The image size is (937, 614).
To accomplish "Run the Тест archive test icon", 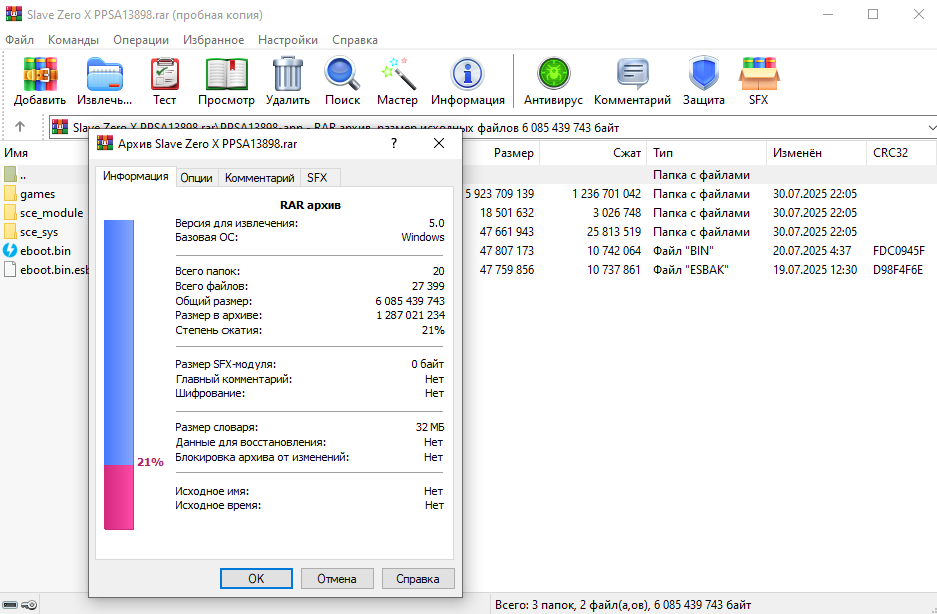I will click(x=165, y=75).
